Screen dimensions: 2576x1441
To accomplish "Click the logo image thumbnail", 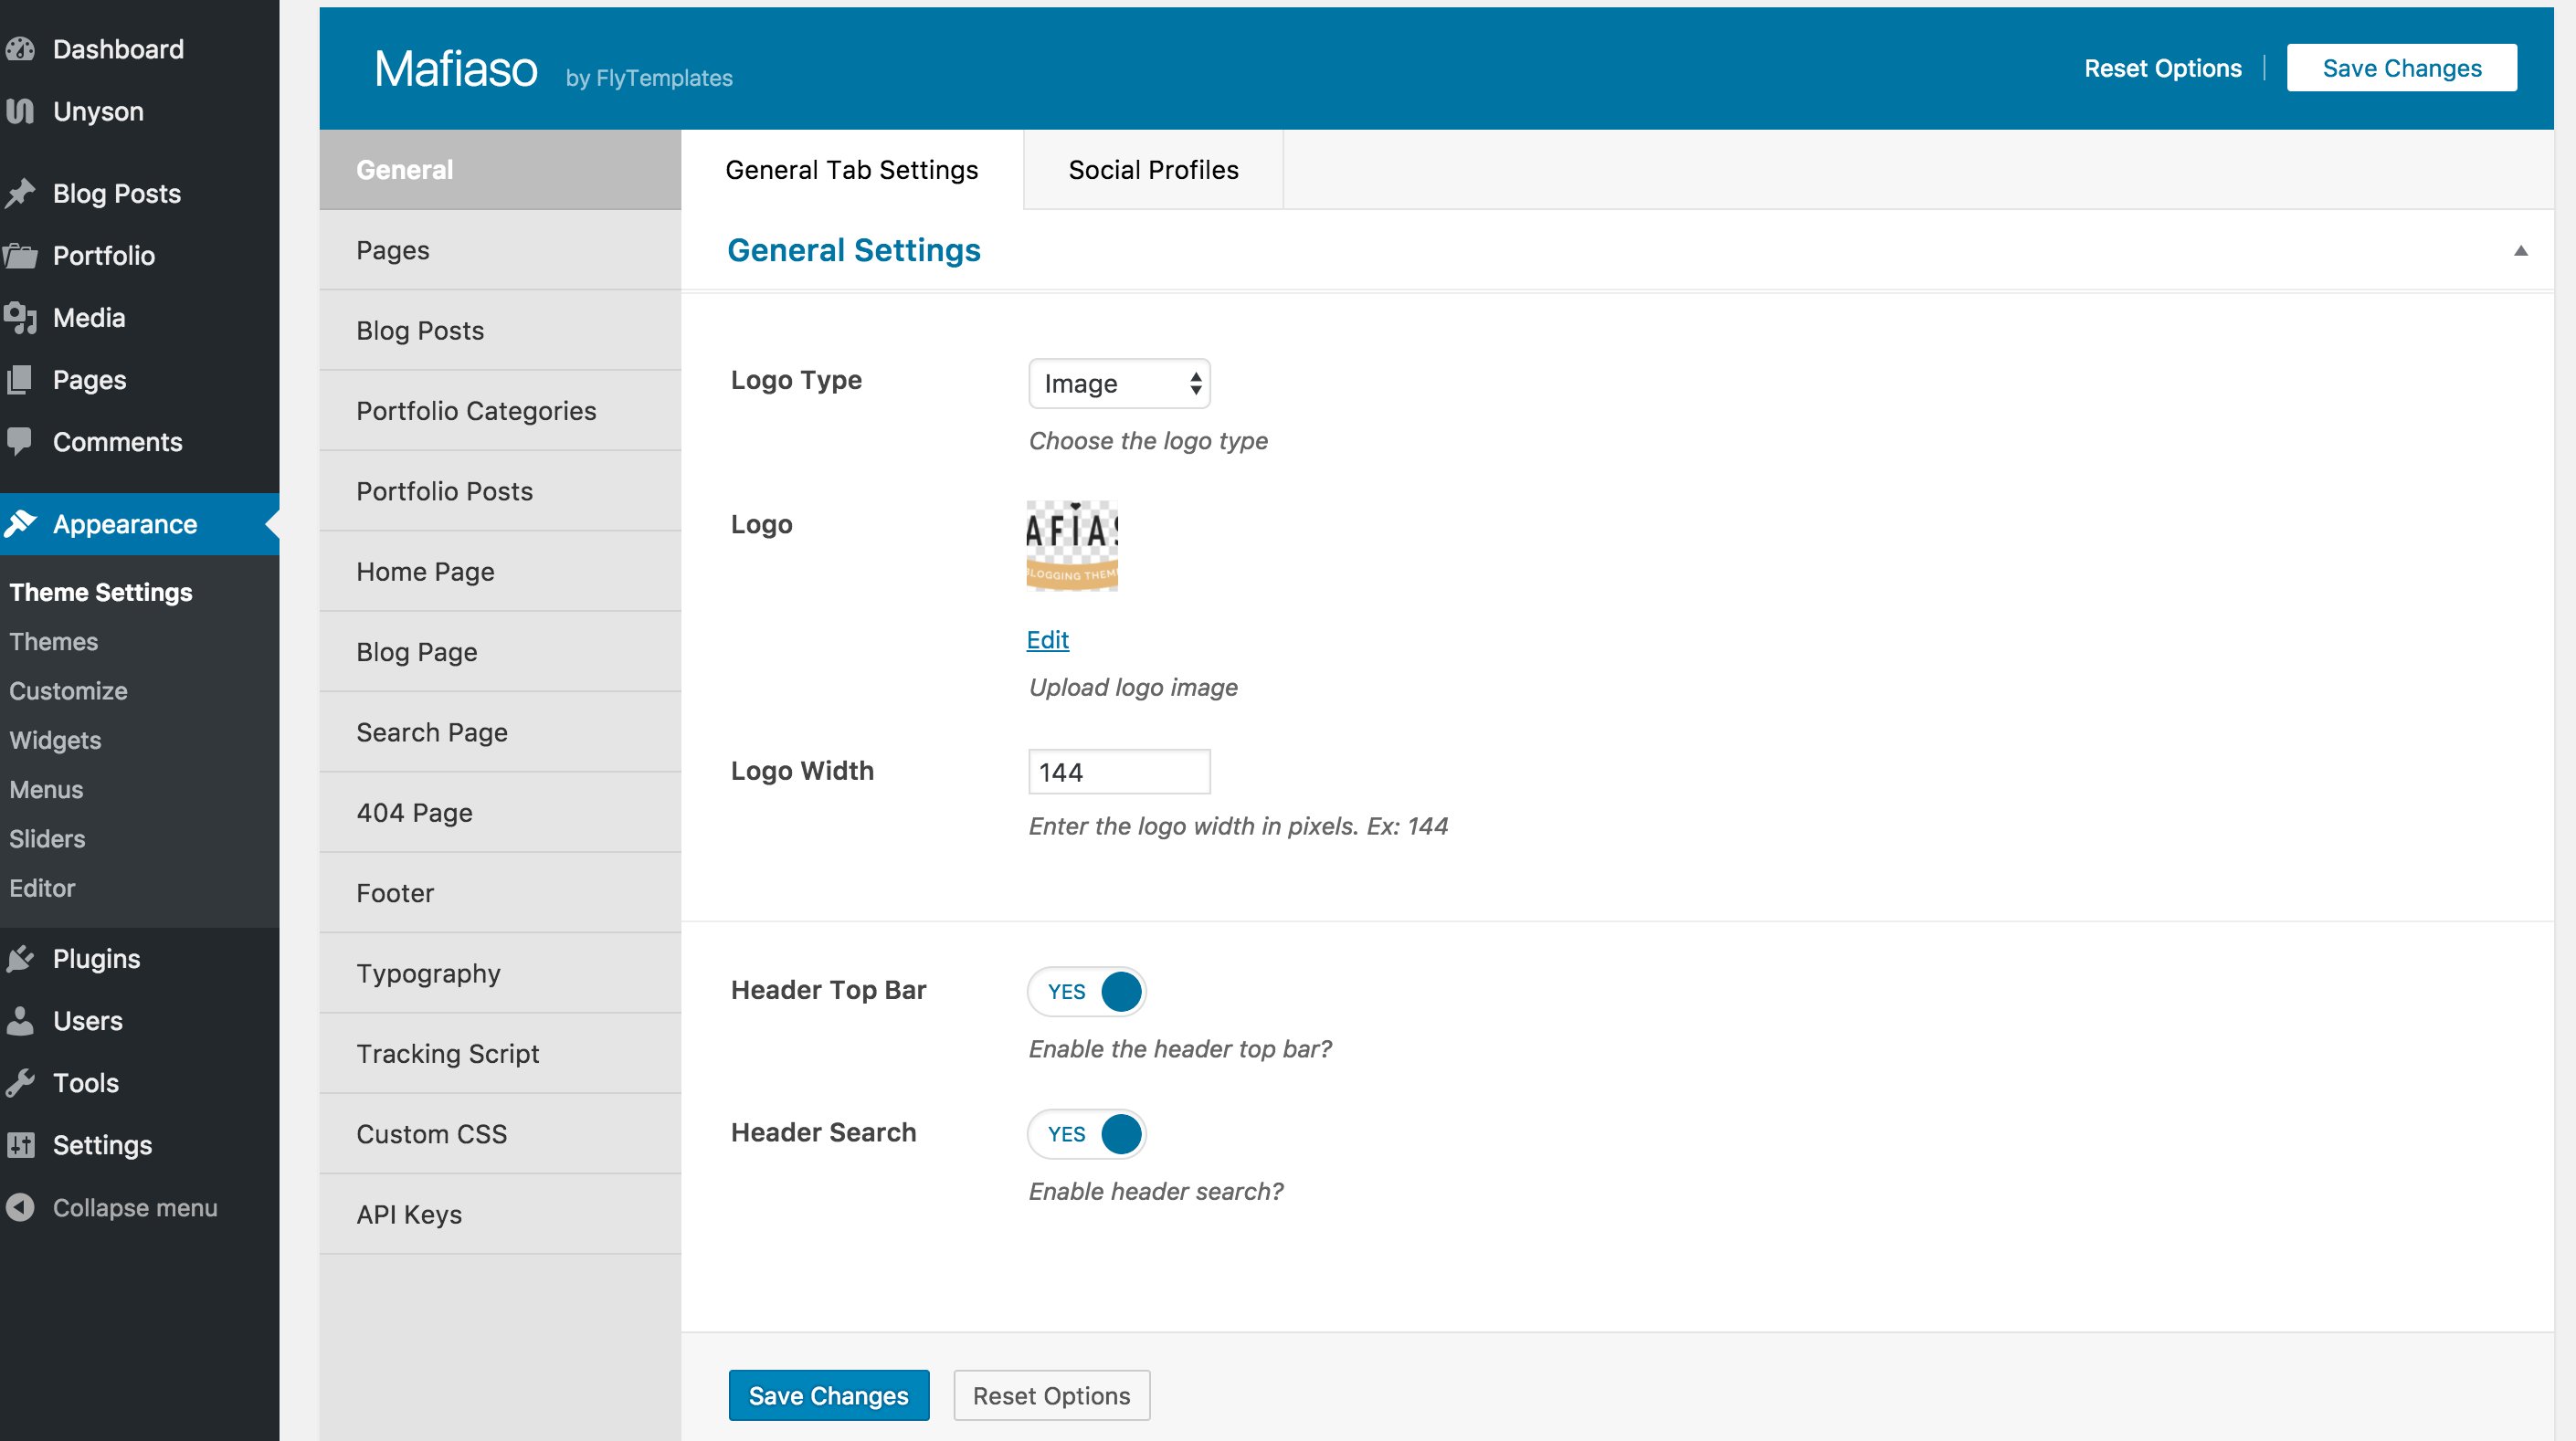I will point(1072,546).
